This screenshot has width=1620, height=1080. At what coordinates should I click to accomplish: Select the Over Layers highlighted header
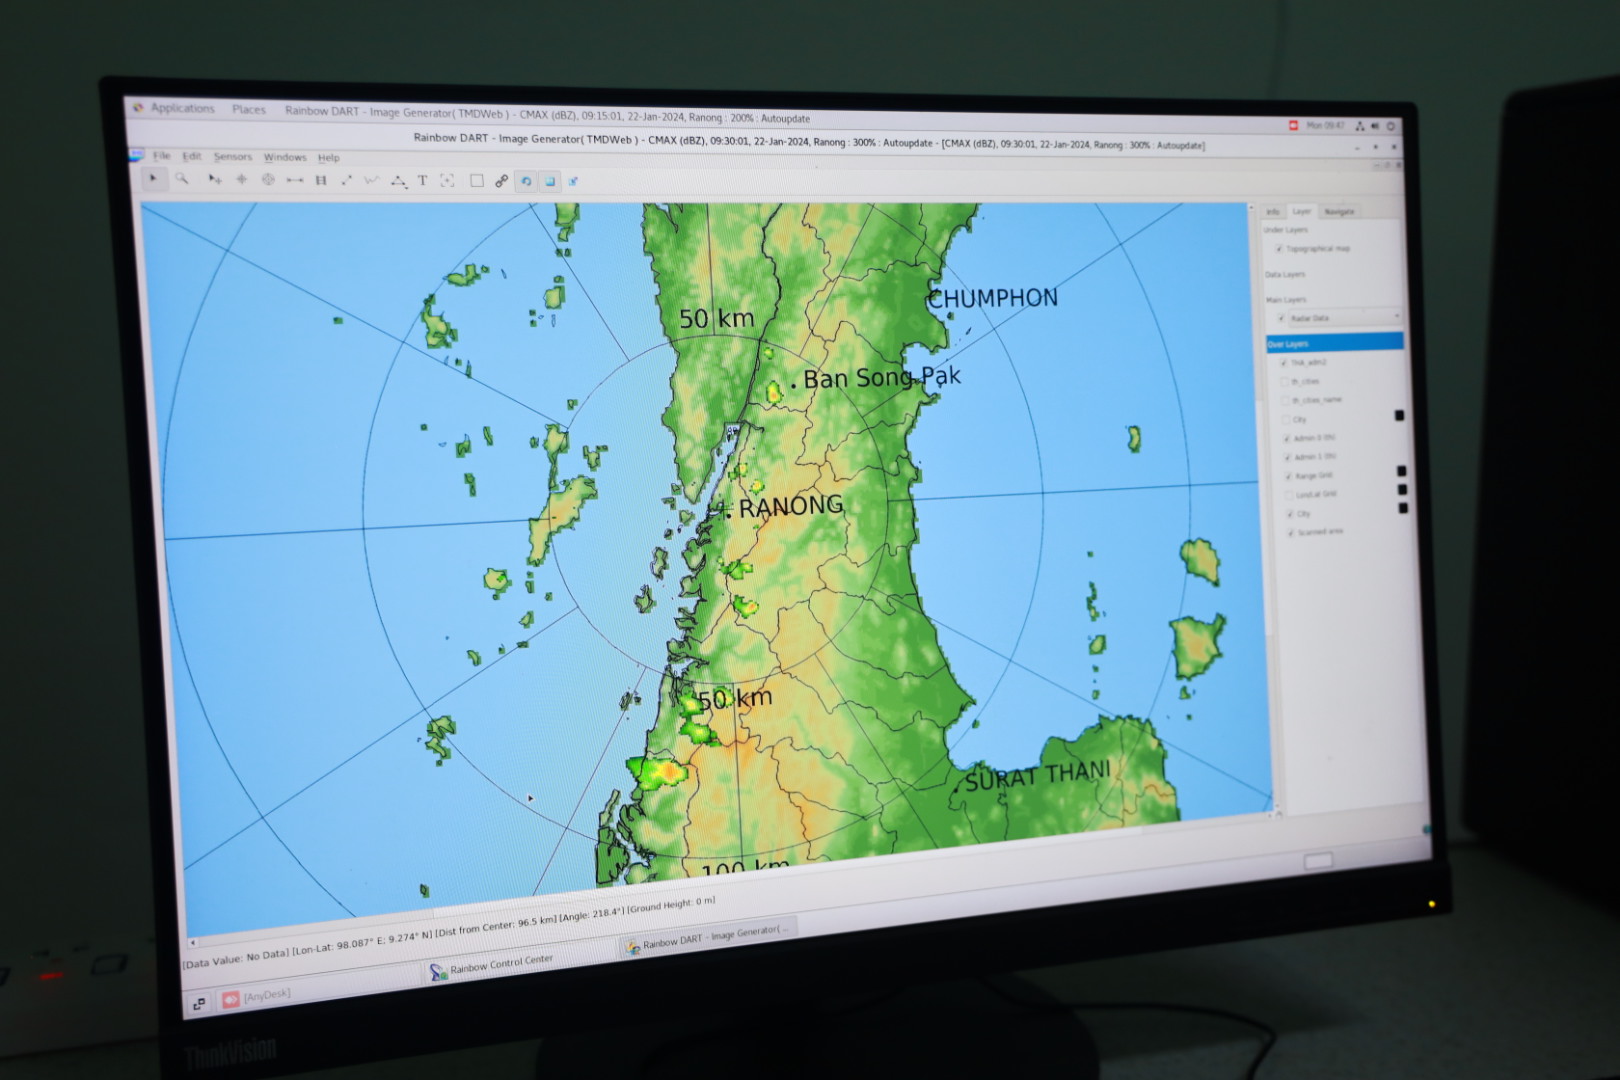click(1333, 343)
